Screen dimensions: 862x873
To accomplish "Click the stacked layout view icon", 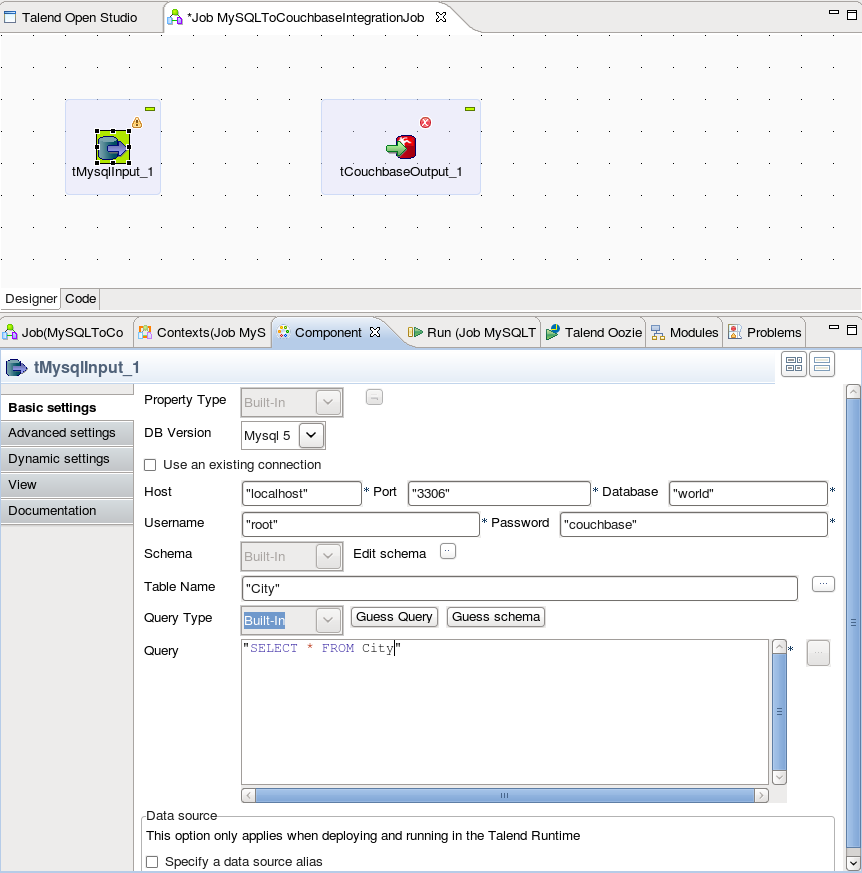I will (822, 365).
